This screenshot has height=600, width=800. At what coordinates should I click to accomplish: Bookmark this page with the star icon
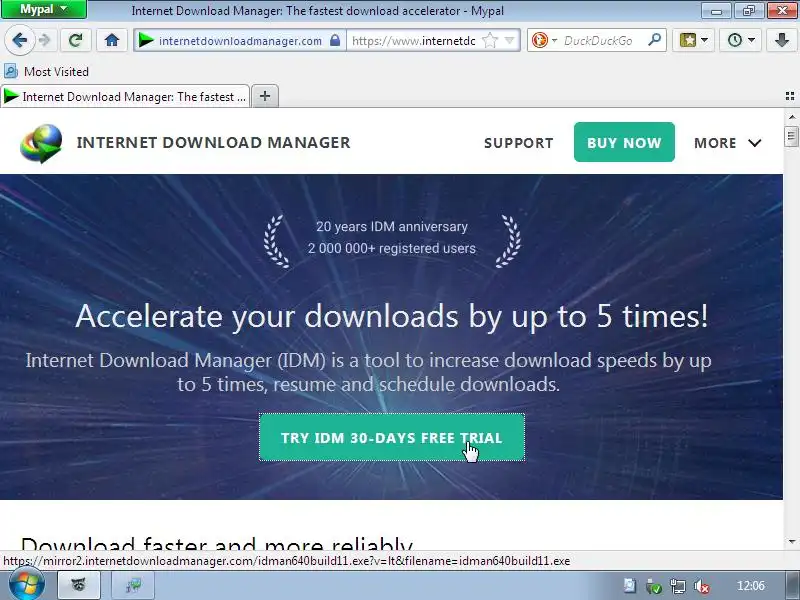point(490,40)
